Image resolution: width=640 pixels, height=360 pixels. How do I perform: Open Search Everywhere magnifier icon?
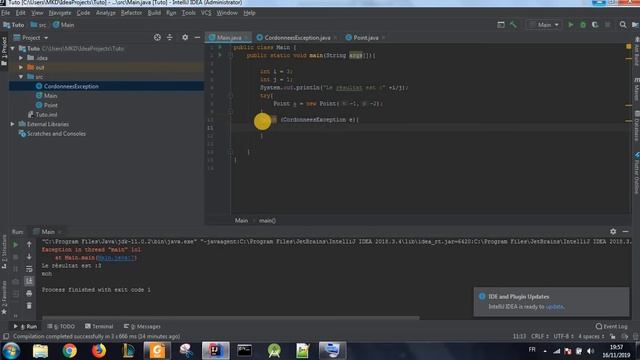tap(623, 25)
